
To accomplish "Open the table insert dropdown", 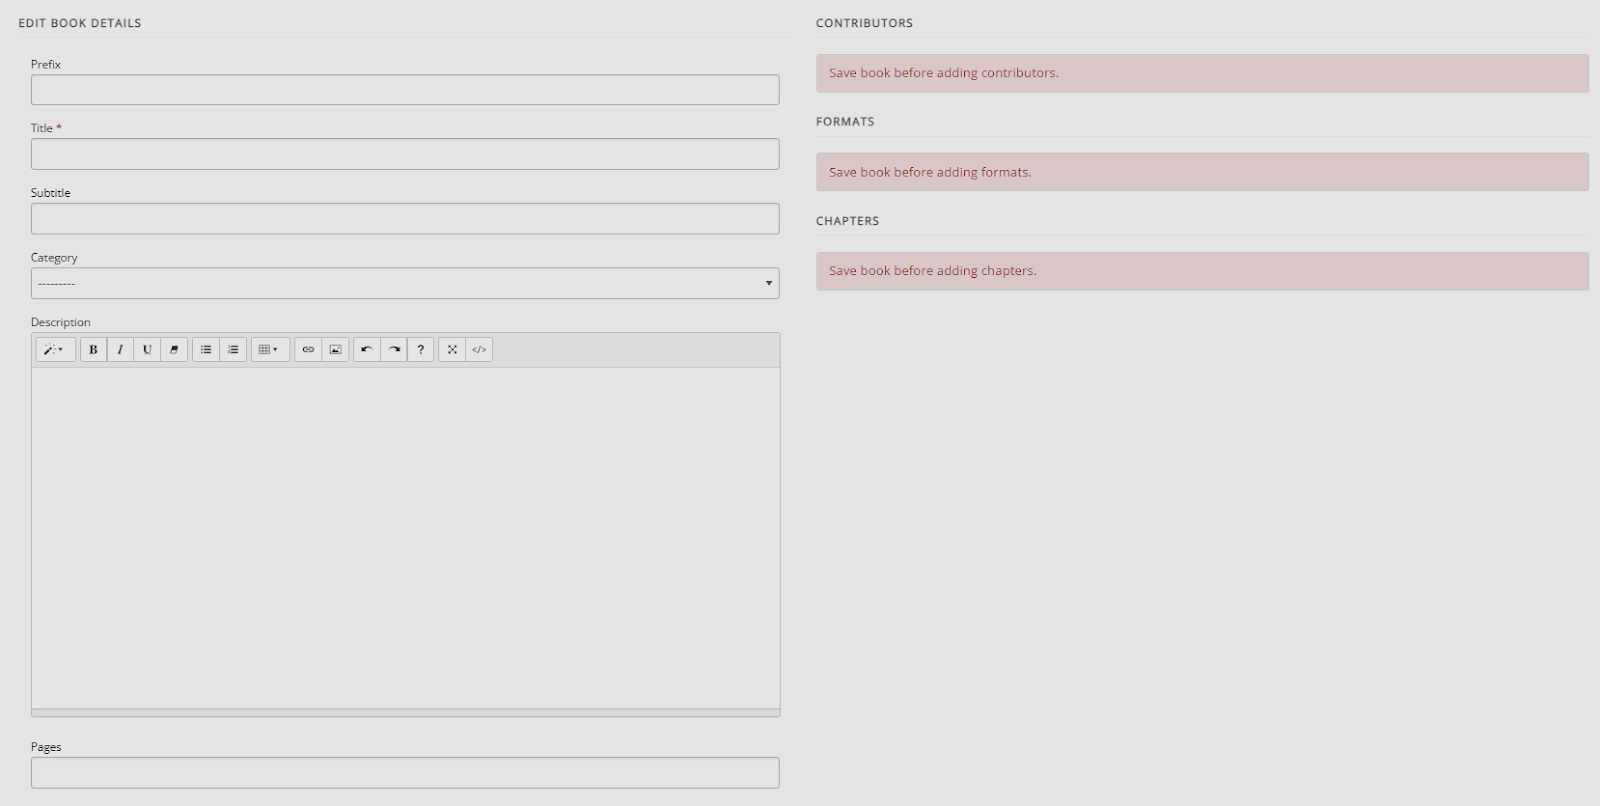I will coord(270,349).
